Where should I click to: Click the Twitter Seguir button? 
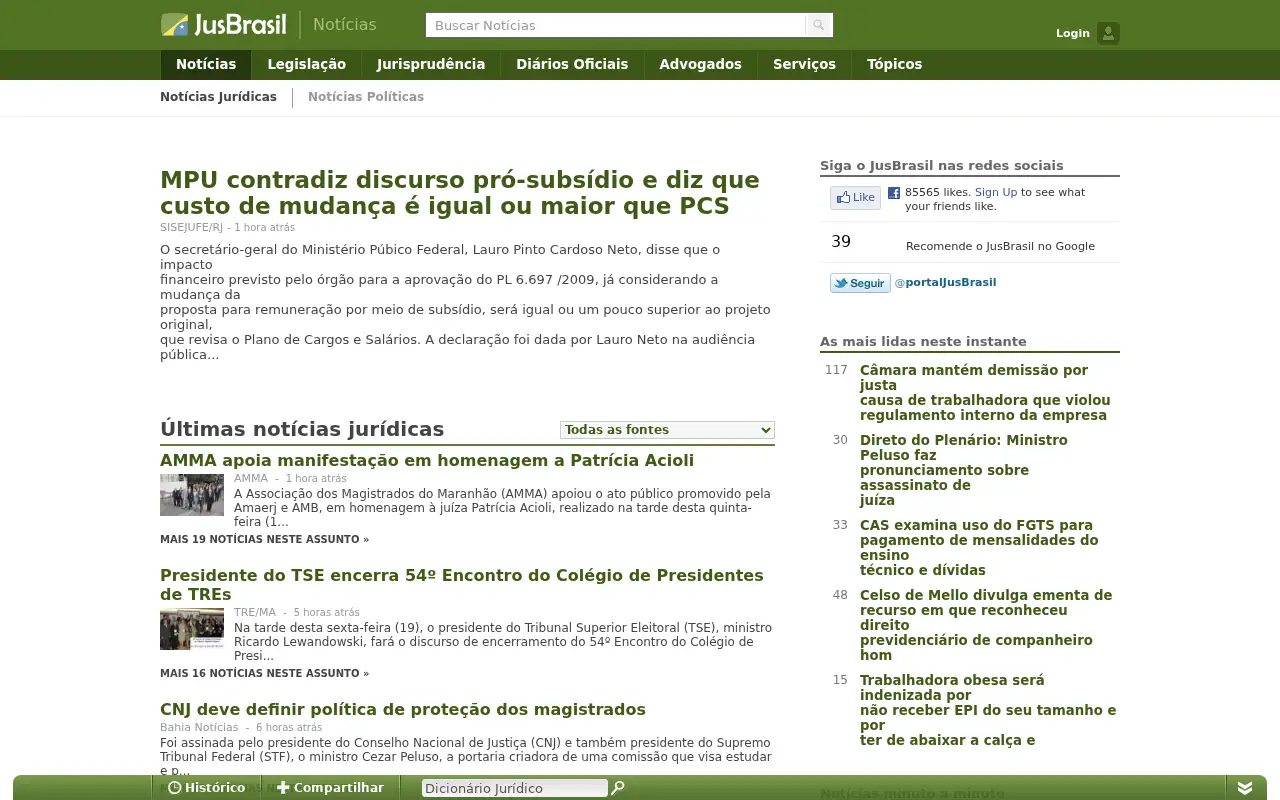point(860,283)
